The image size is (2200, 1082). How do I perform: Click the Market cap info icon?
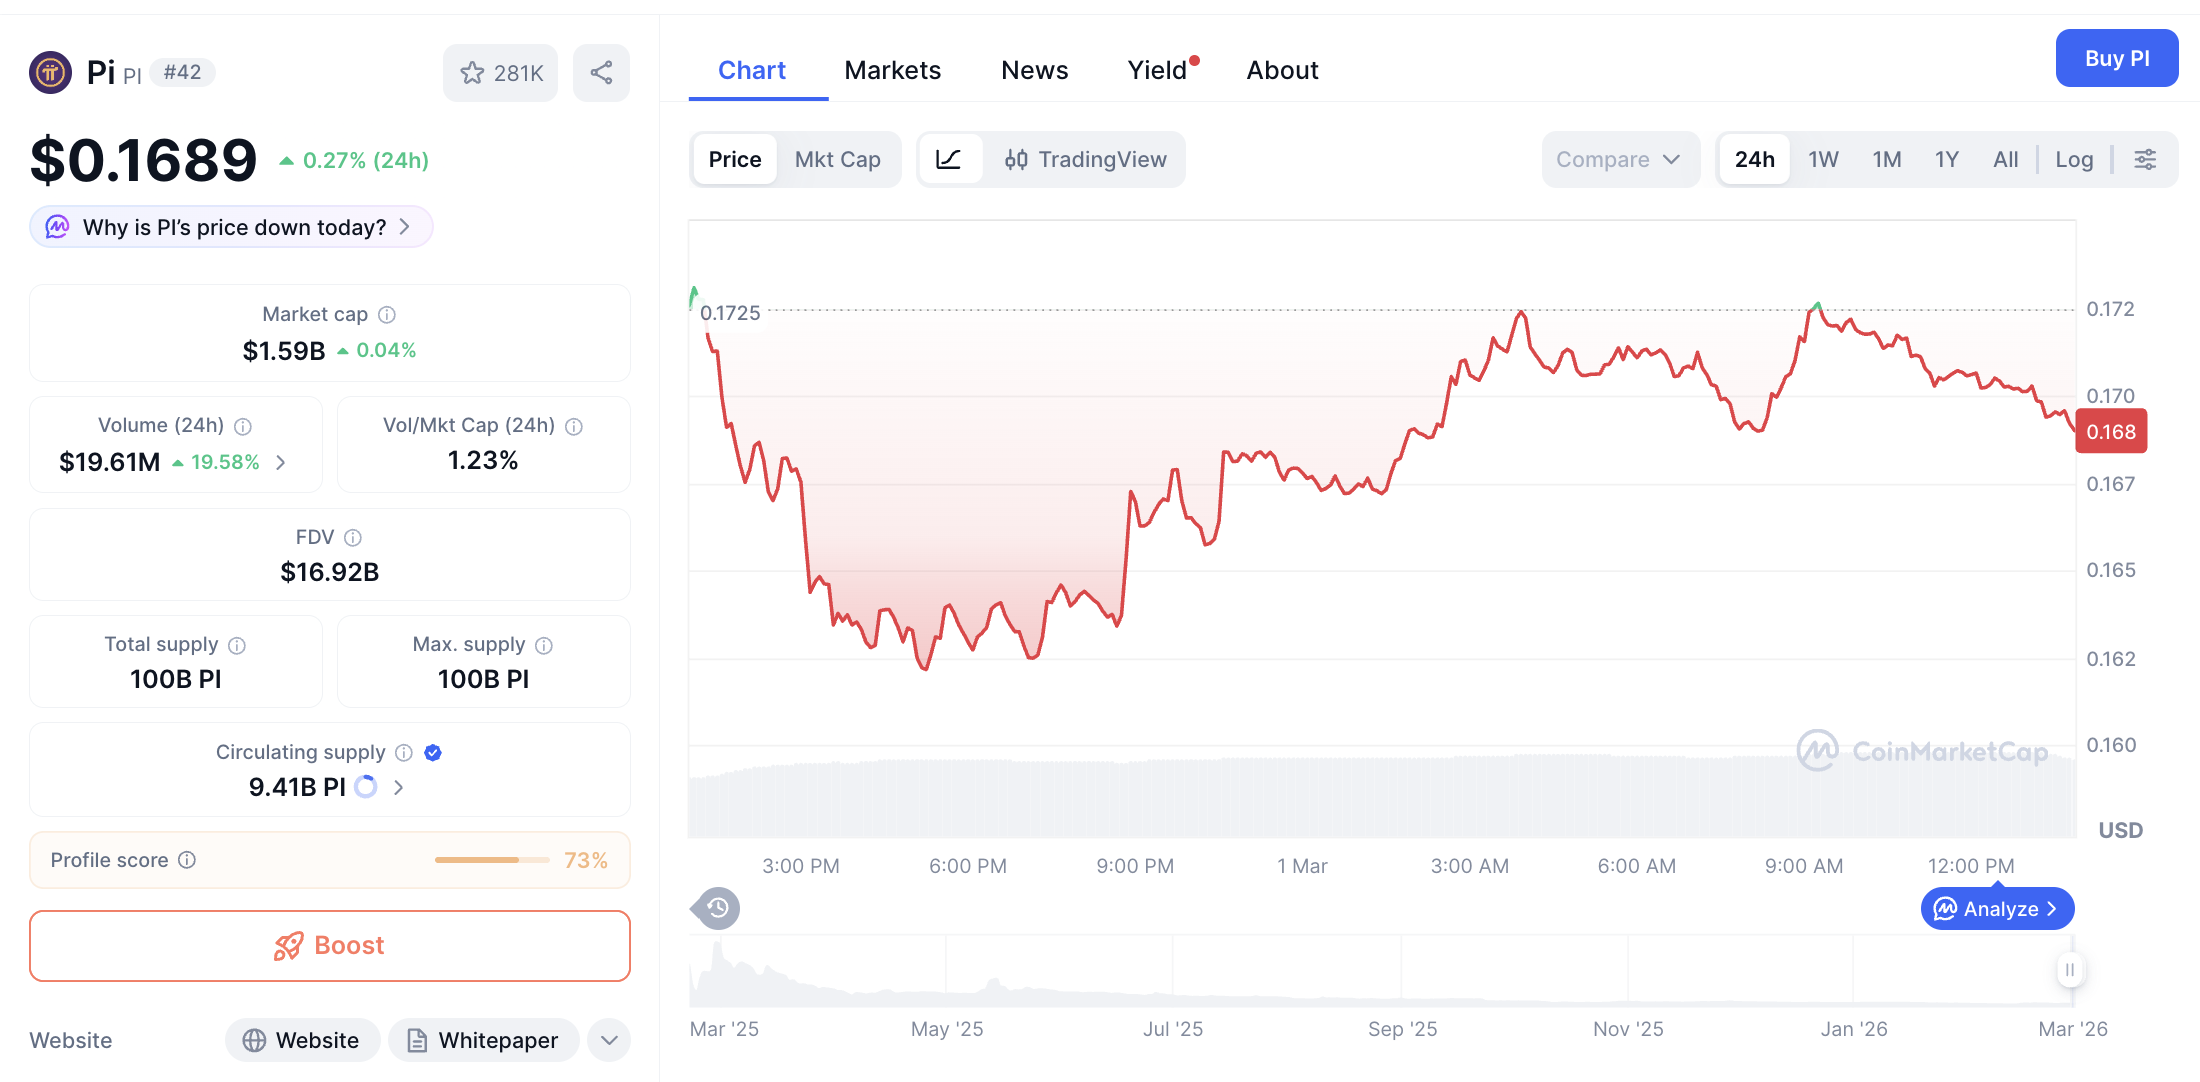(388, 314)
